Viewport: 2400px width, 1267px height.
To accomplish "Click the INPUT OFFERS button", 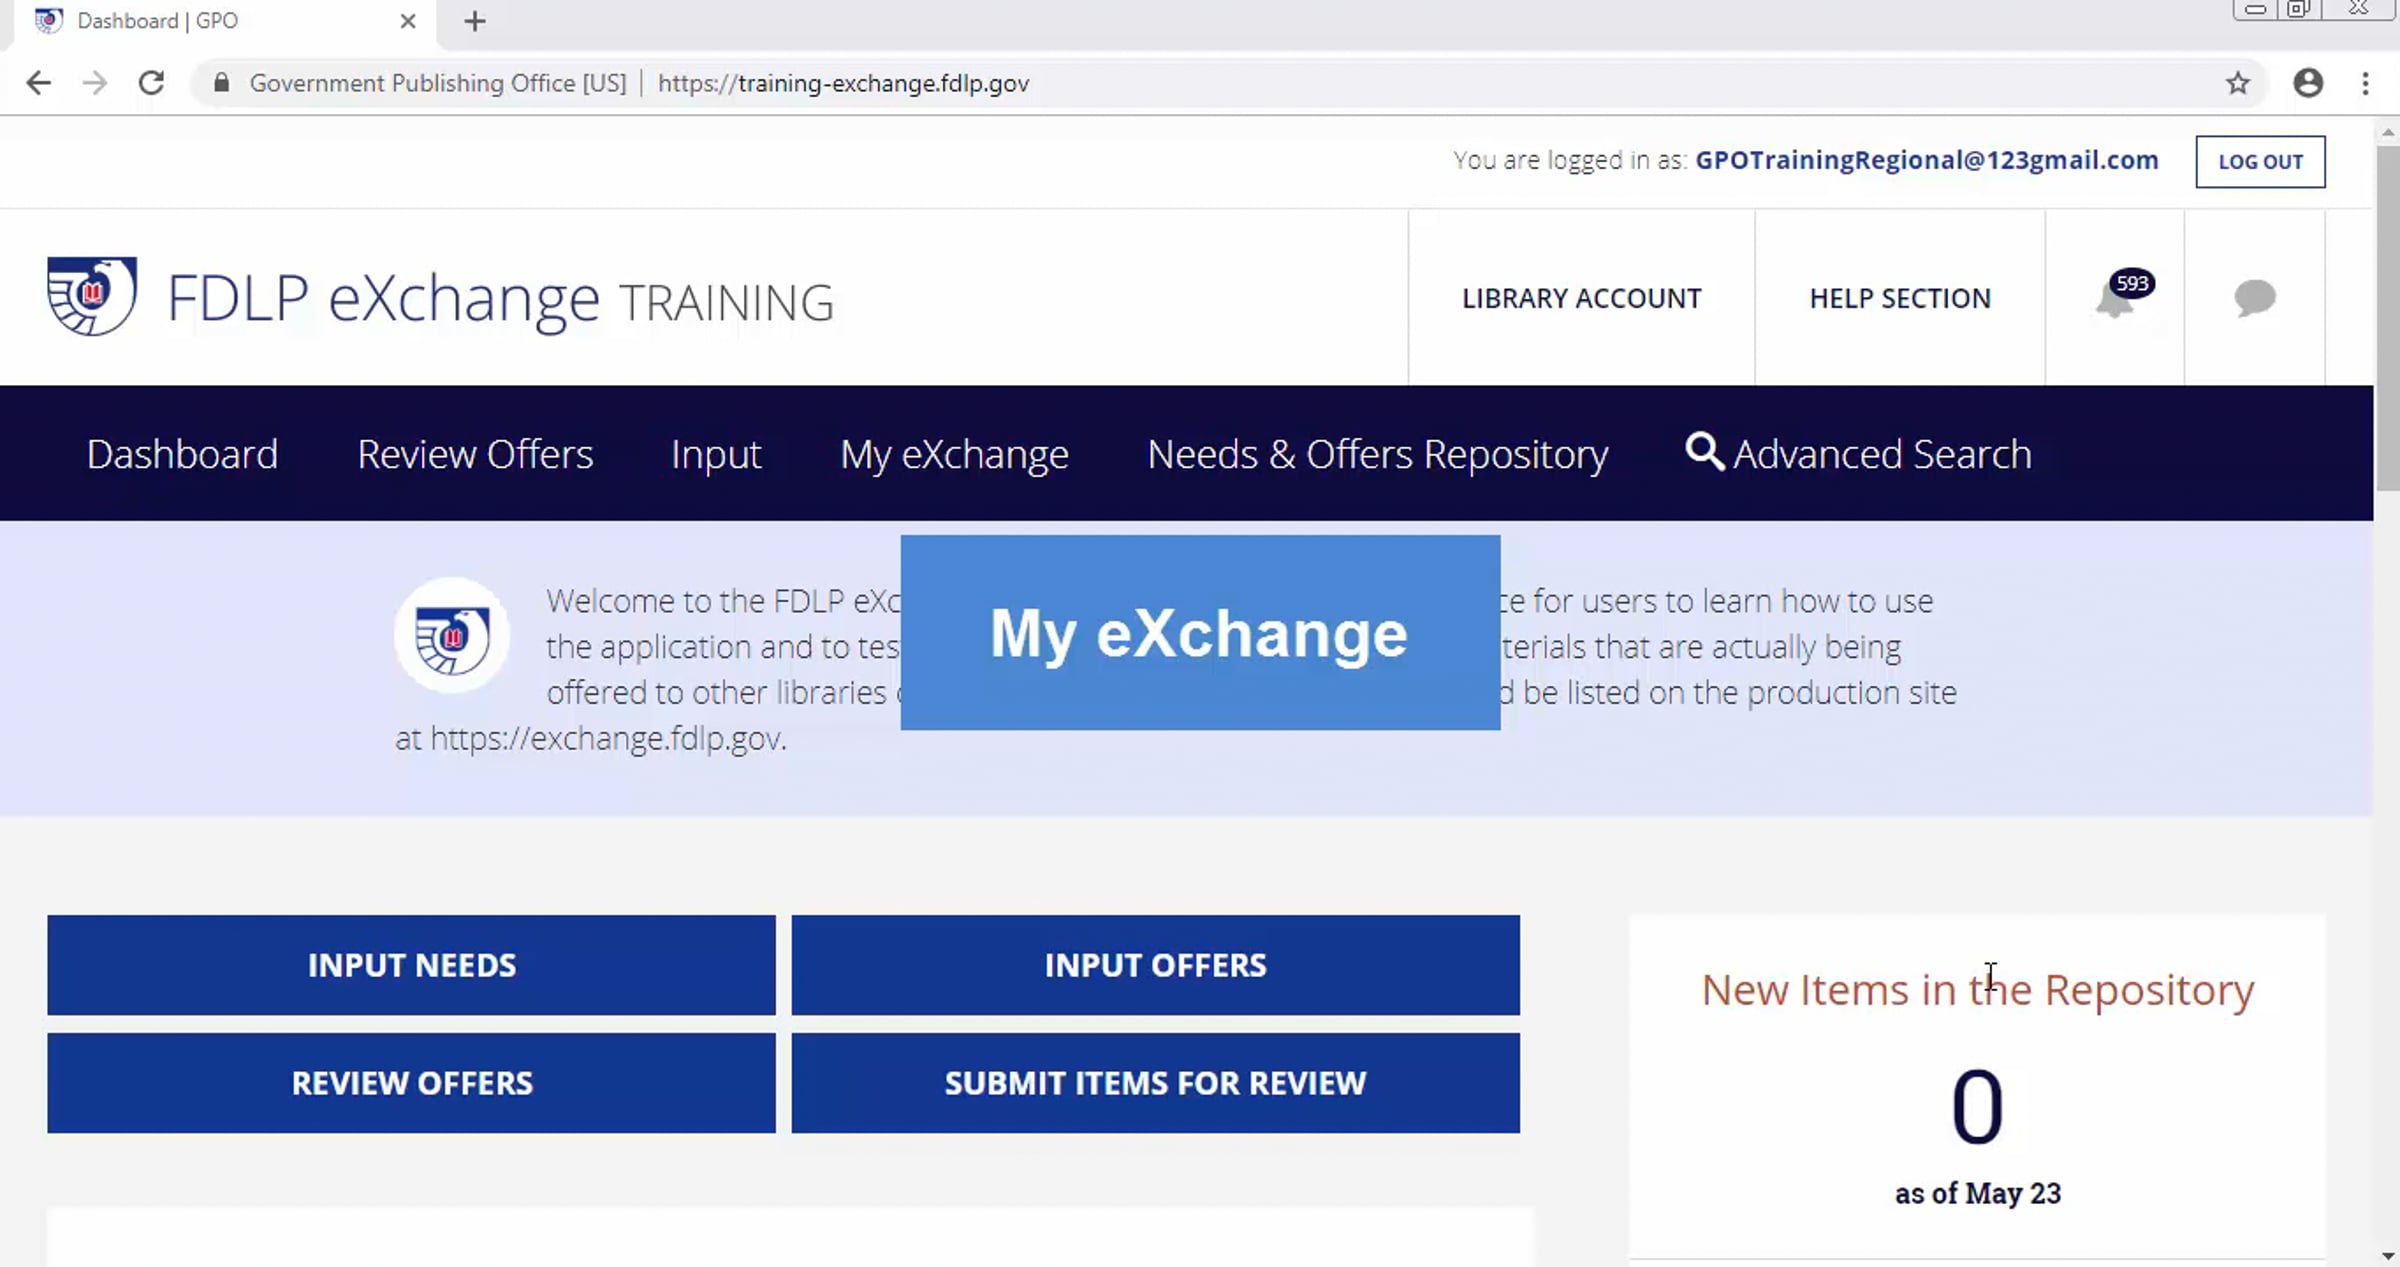I will coord(1155,965).
